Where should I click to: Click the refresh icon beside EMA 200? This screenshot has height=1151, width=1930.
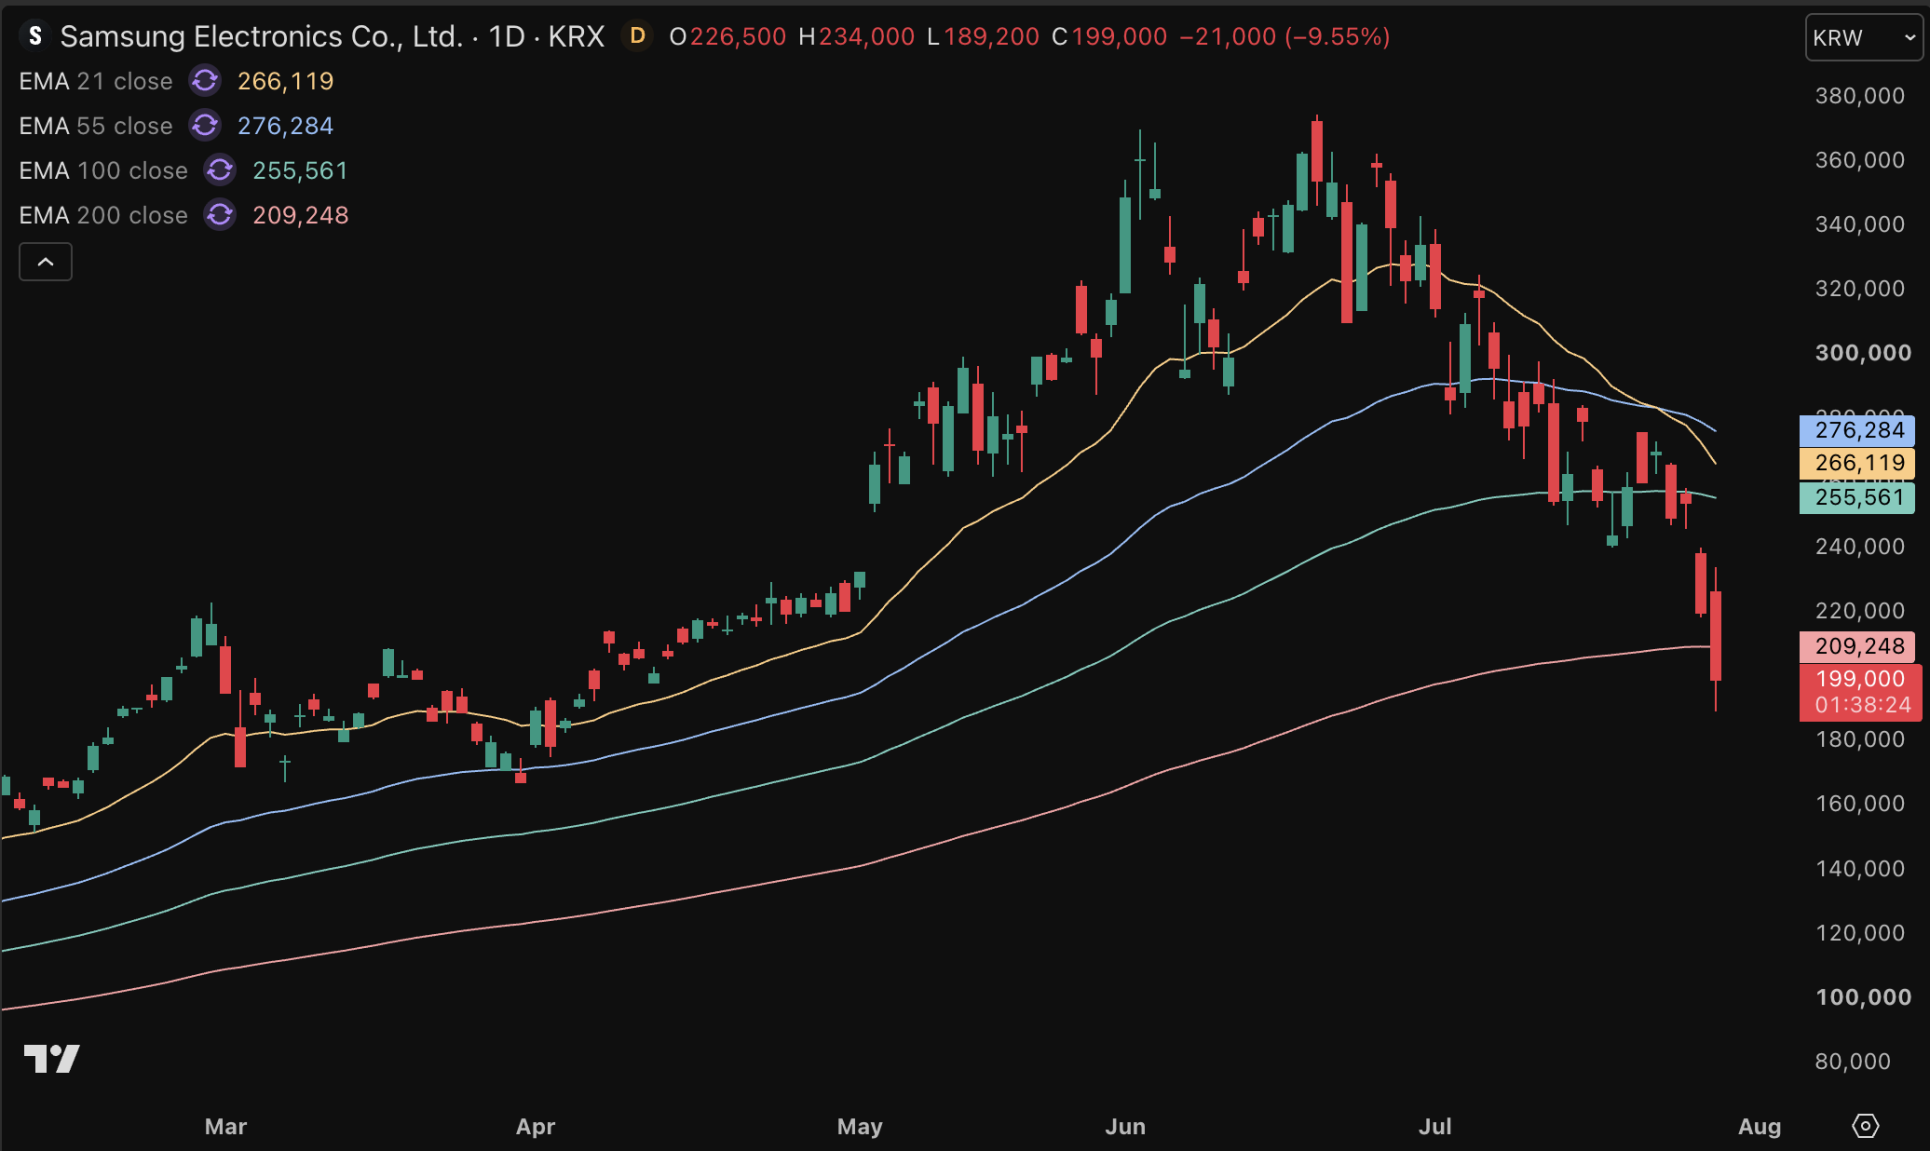click(220, 215)
